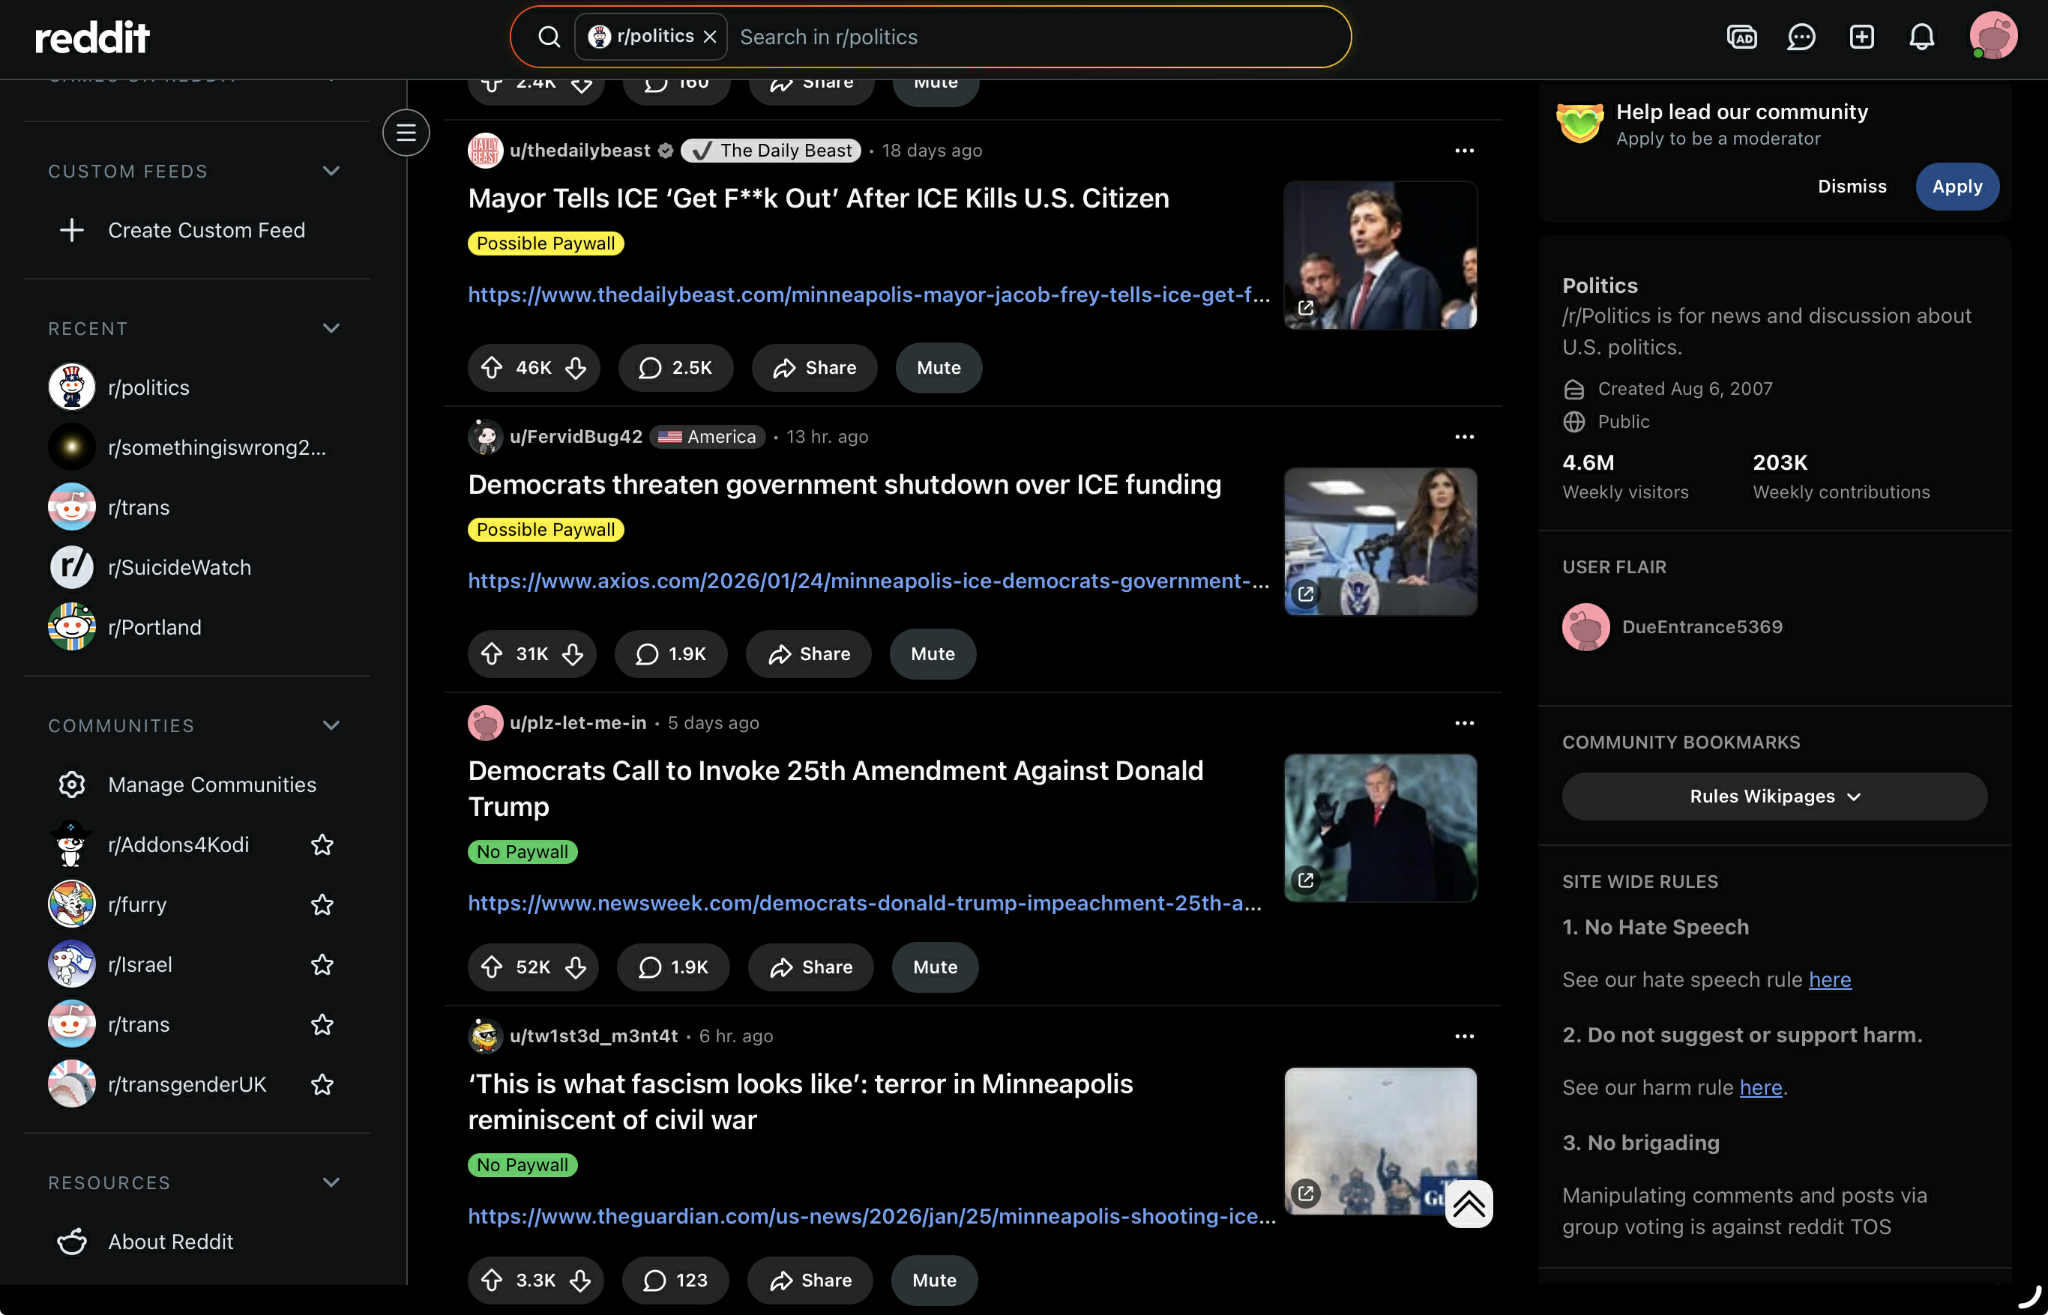Expand the Rules Wikipages dropdown
The height and width of the screenshot is (1315, 2048).
[1774, 797]
